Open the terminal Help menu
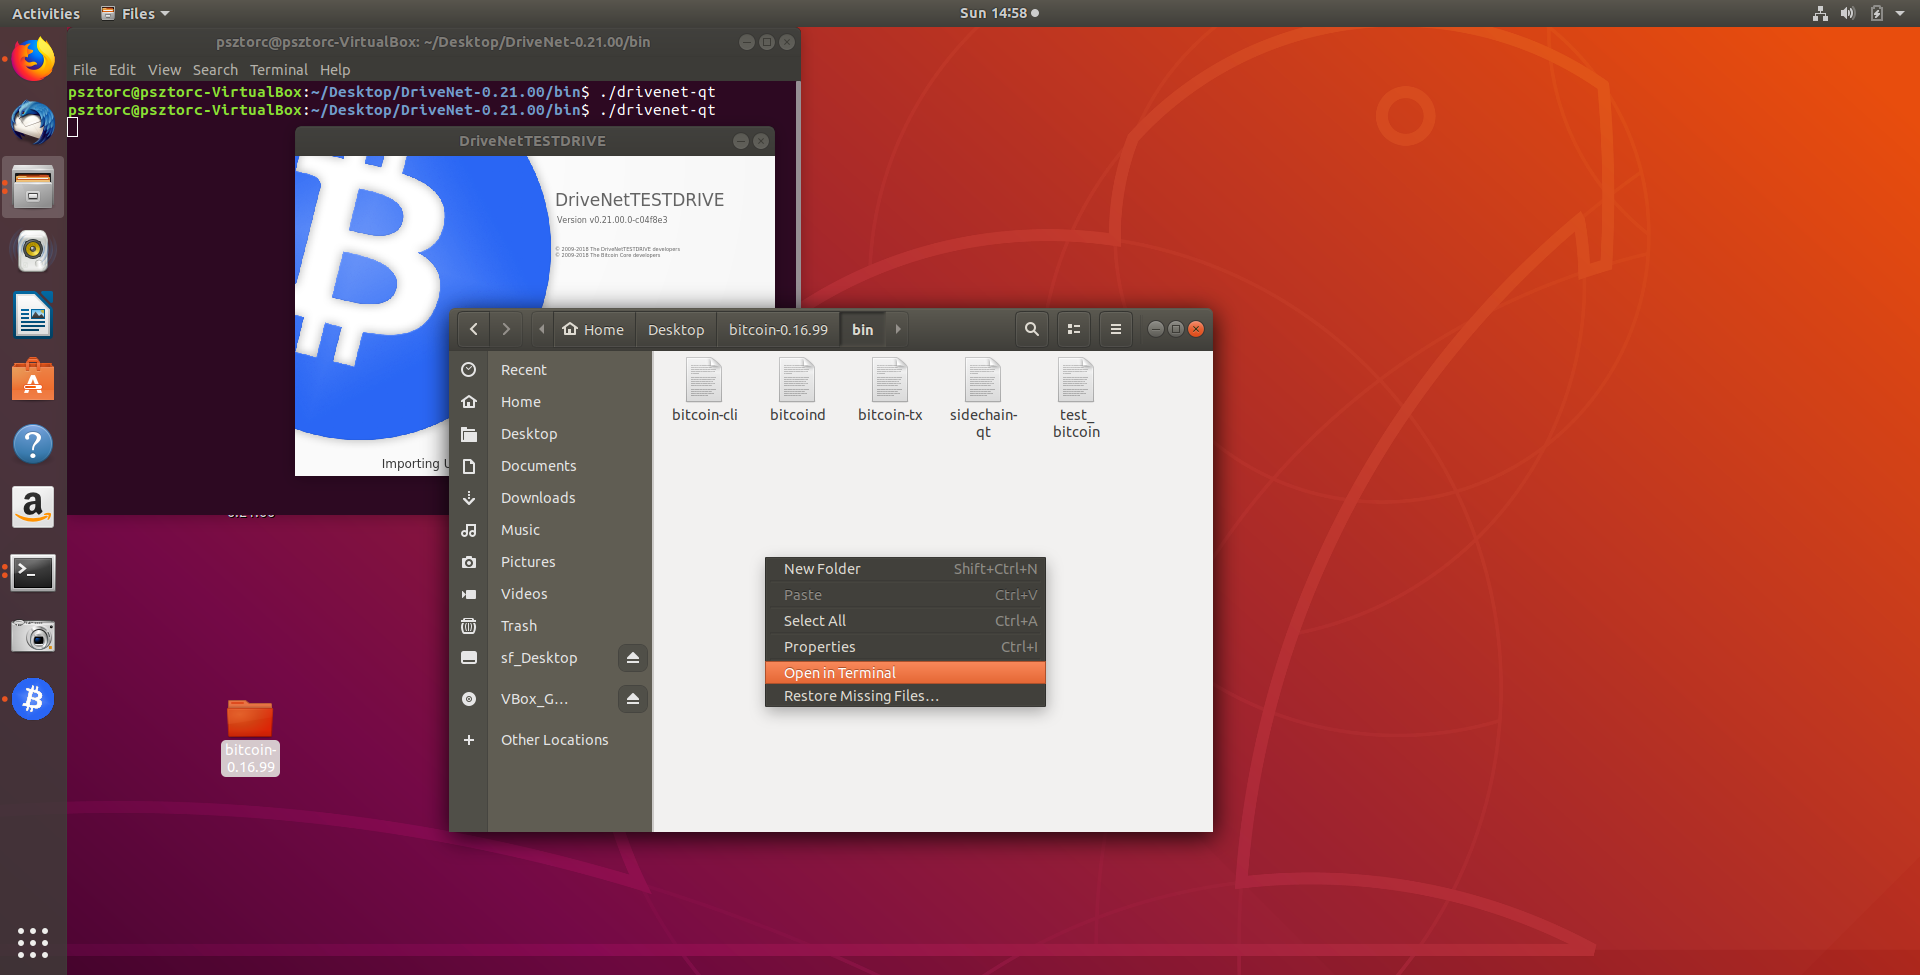The image size is (1920, 975). pyautogui.click(x=335, y=70)
